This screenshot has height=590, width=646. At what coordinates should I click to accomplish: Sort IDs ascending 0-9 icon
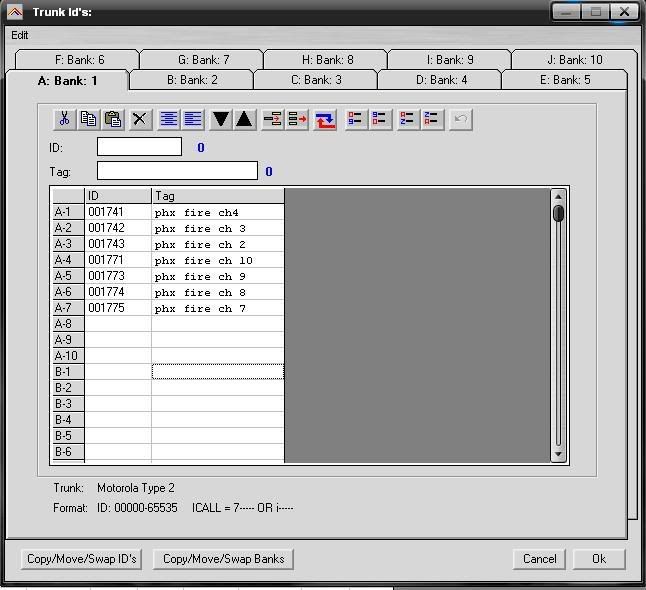click(356, 119)
